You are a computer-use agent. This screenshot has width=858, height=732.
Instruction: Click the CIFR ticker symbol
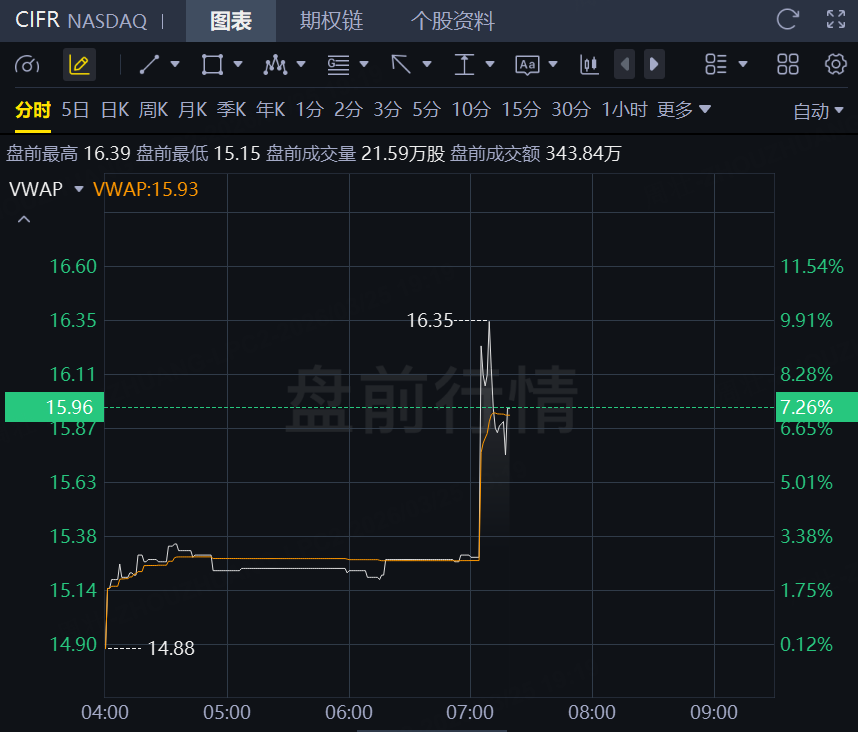click(x=37, y=20)
